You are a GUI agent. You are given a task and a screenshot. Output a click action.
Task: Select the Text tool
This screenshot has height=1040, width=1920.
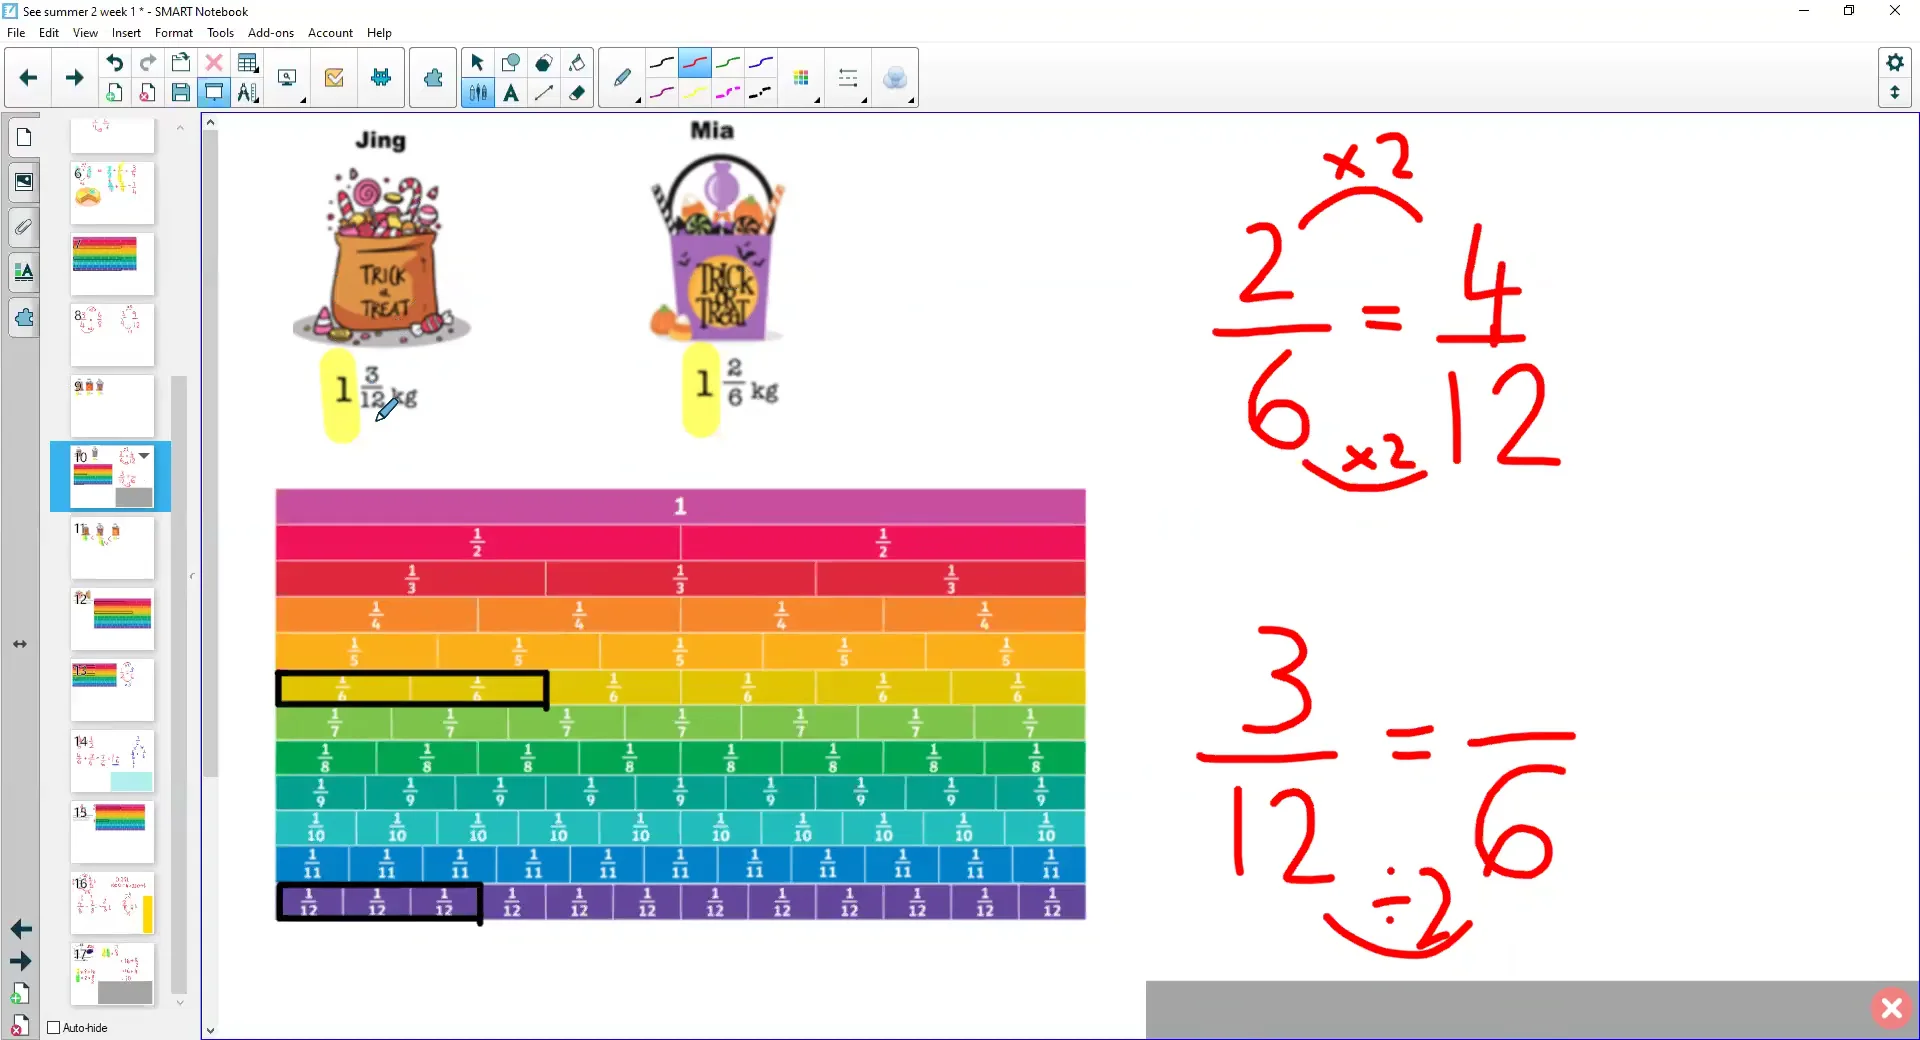pyautogui.click(x=510, y=92)
